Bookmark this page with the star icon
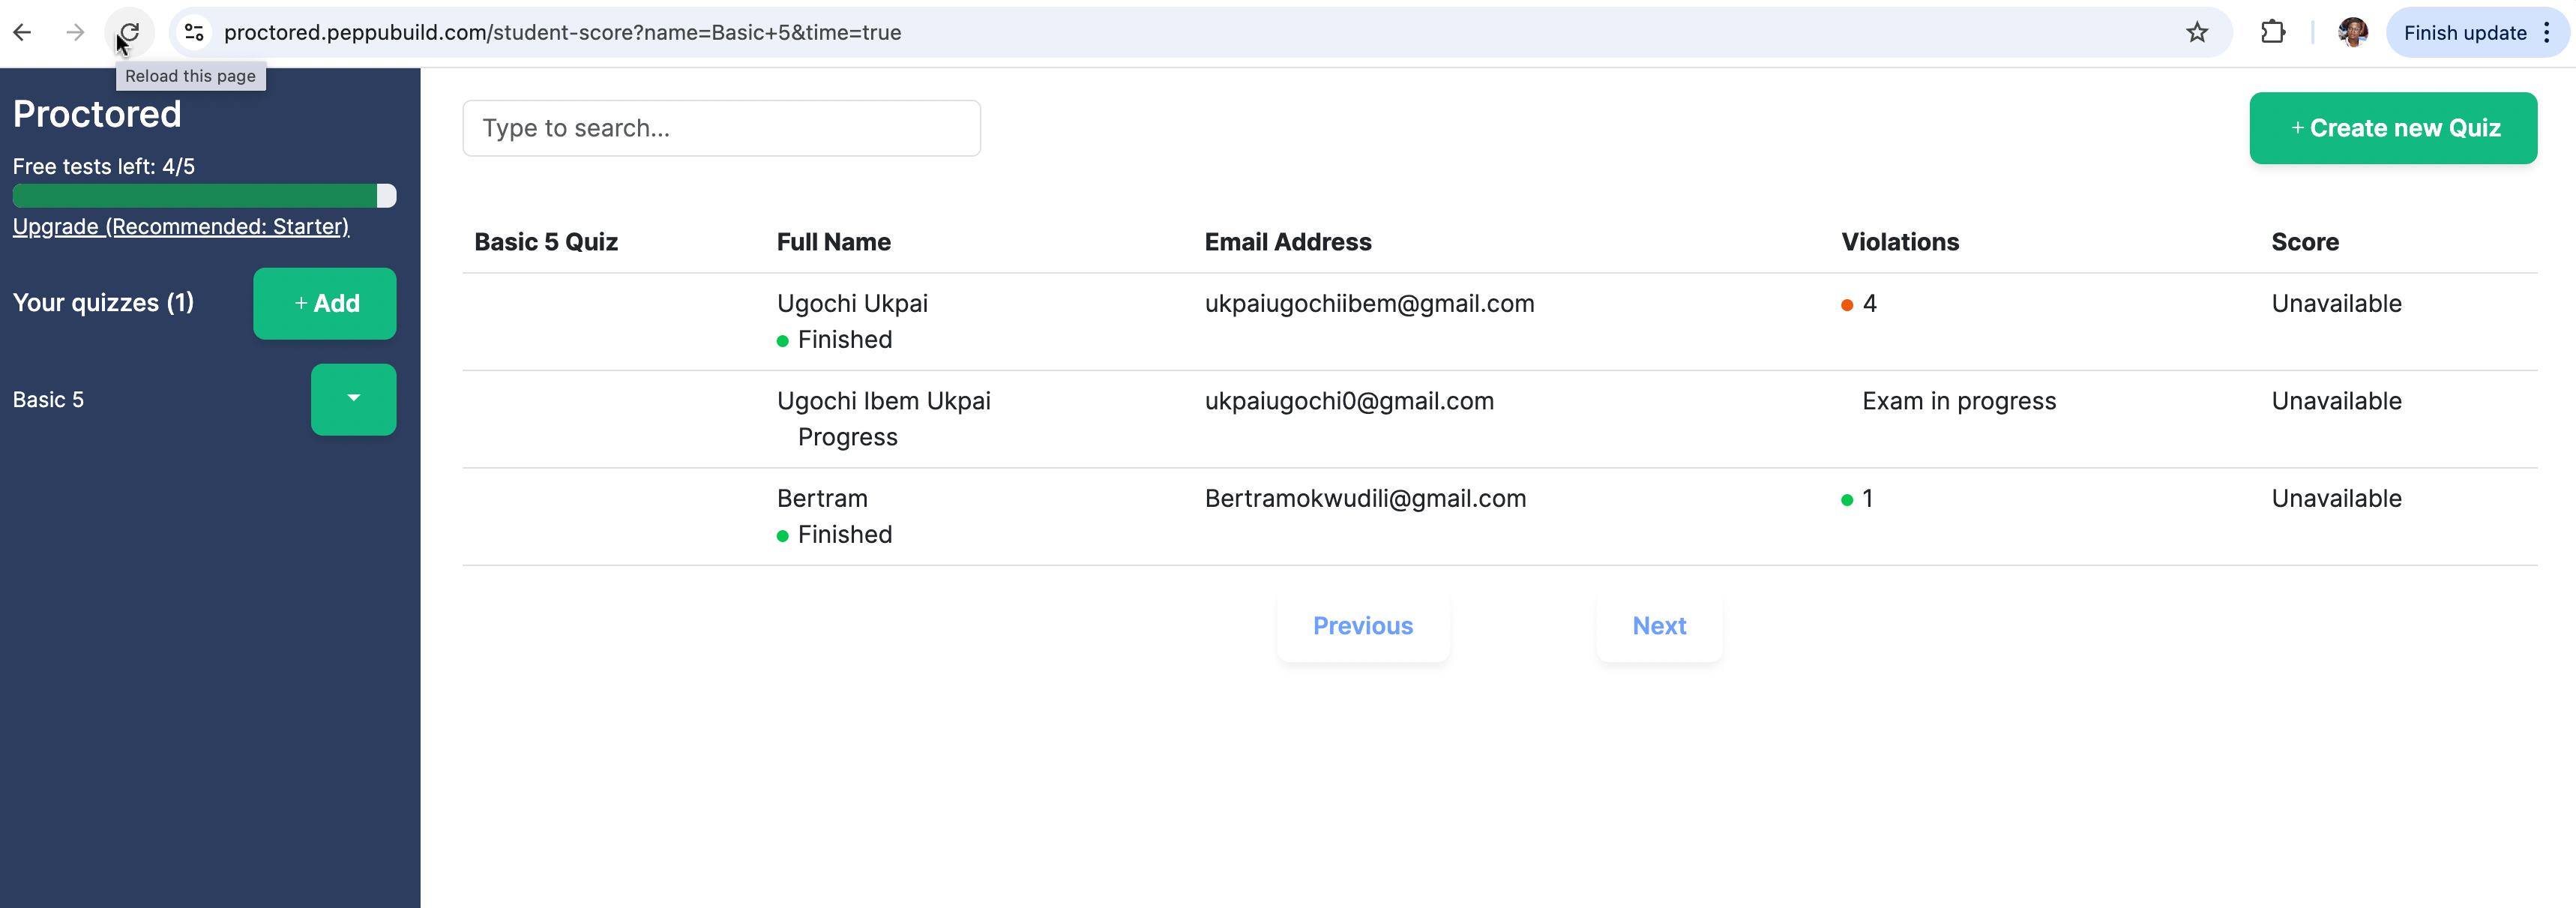Screen dimensions: 2576x908 click(2196, 32)
